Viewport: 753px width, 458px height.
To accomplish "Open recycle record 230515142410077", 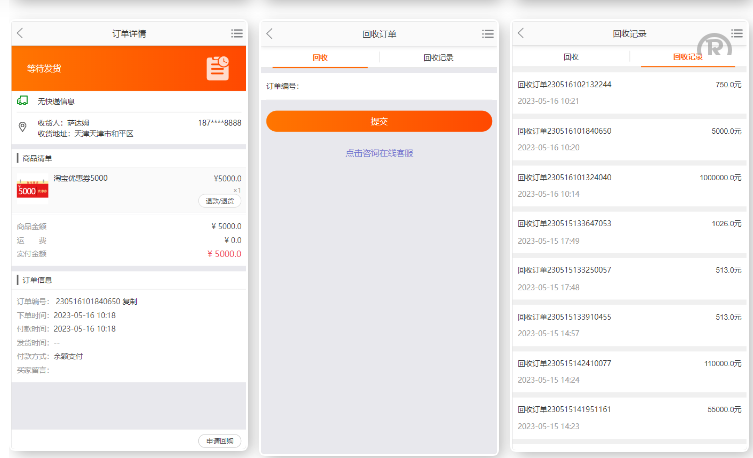I will click(628, 370).
